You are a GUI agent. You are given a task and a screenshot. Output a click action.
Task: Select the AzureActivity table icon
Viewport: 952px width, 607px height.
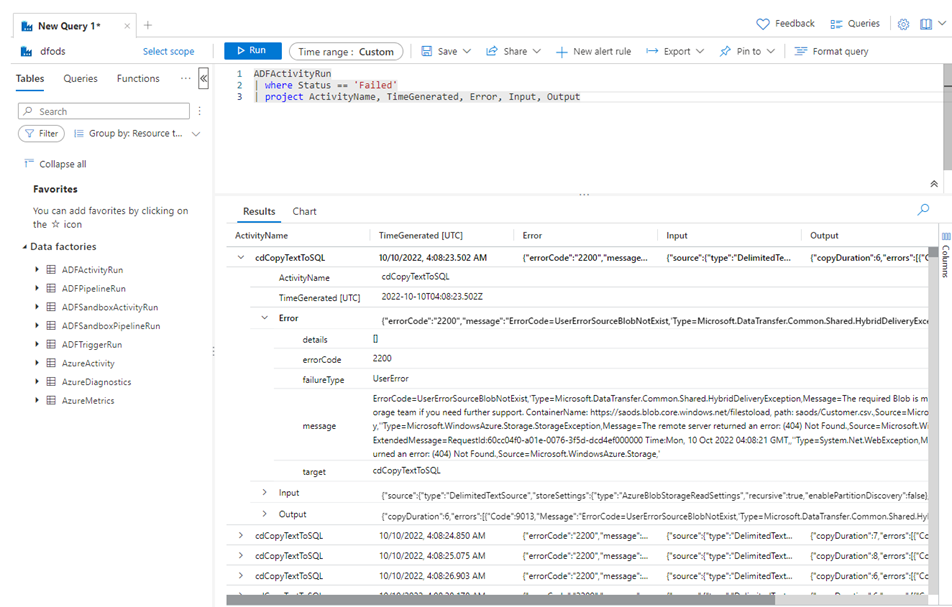pos(52,364)
